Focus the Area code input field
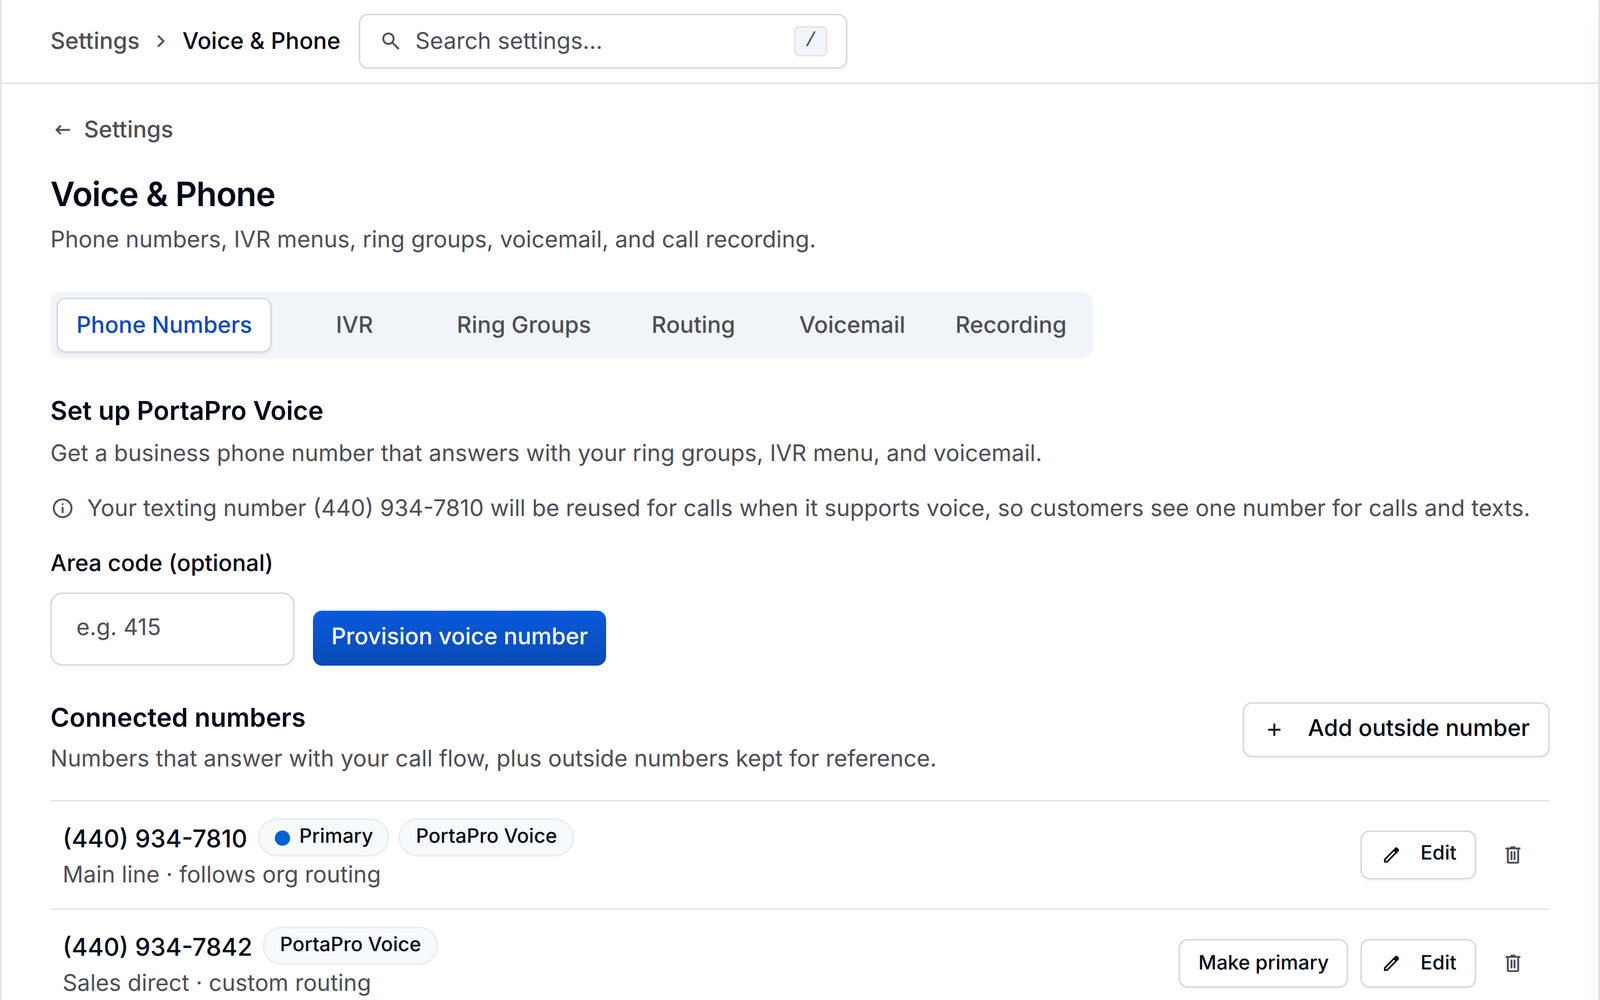Screen dimensions: 1600x1000 coord(172,629)
